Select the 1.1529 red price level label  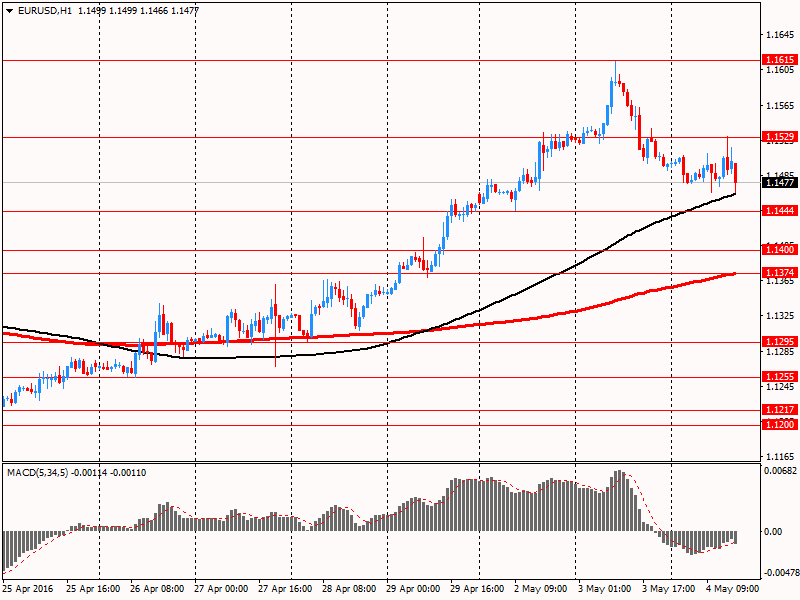[x=780, y=137]
